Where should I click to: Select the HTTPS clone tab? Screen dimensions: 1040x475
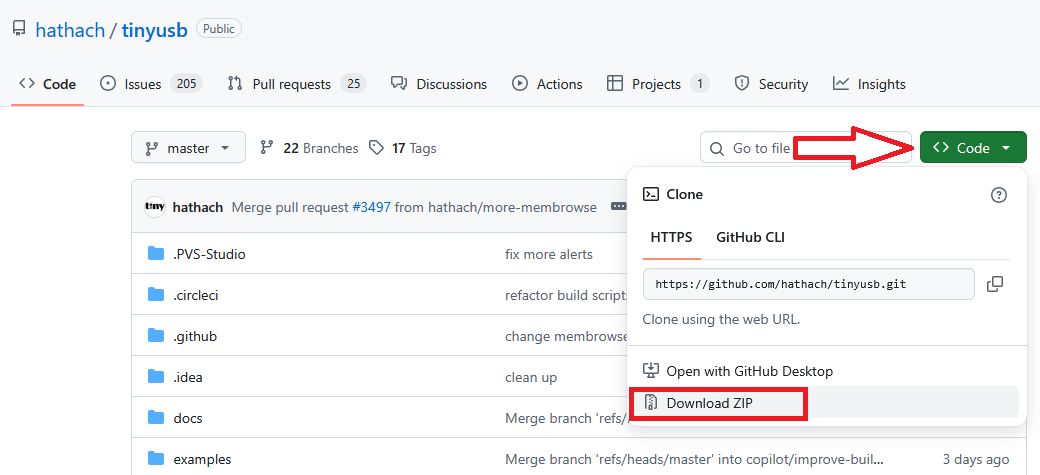[671, 237]
